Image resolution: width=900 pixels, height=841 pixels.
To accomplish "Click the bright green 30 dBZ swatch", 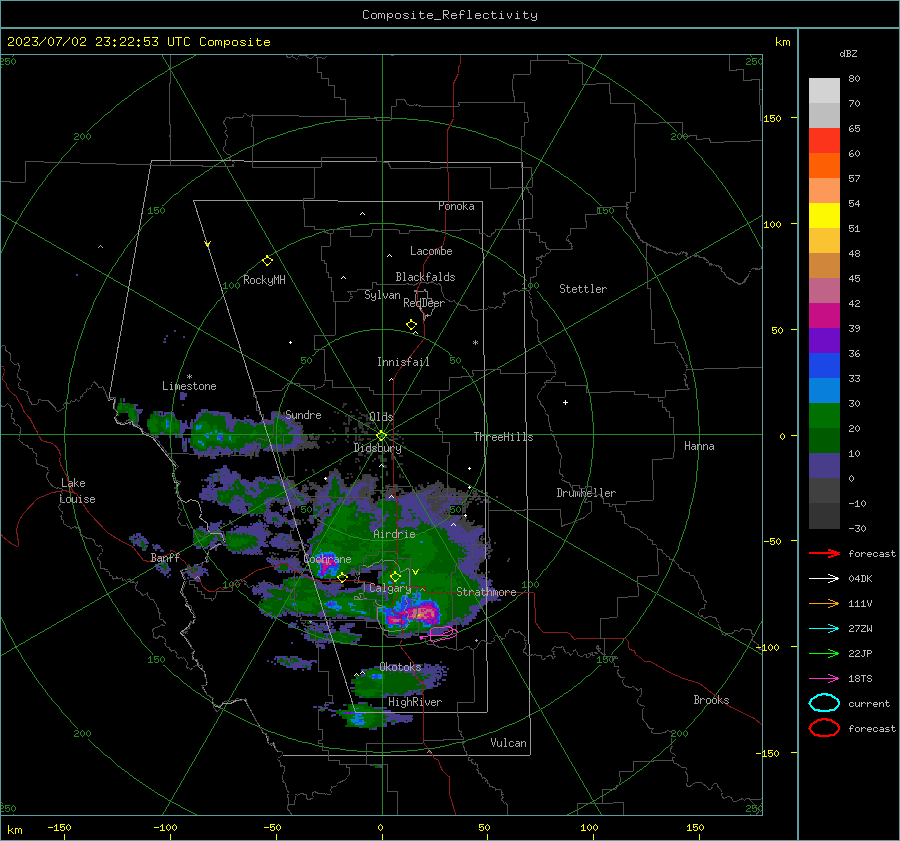I will click(824, 416).
